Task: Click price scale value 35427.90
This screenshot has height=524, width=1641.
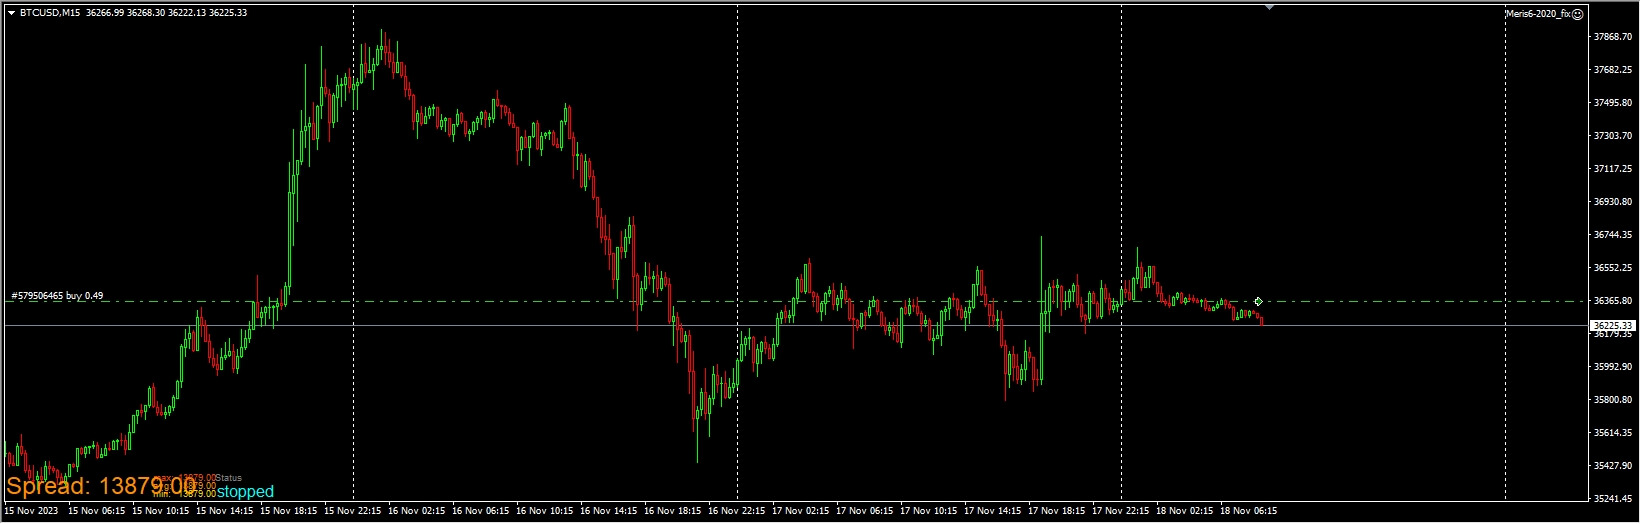Action: tap(1614, 466)
